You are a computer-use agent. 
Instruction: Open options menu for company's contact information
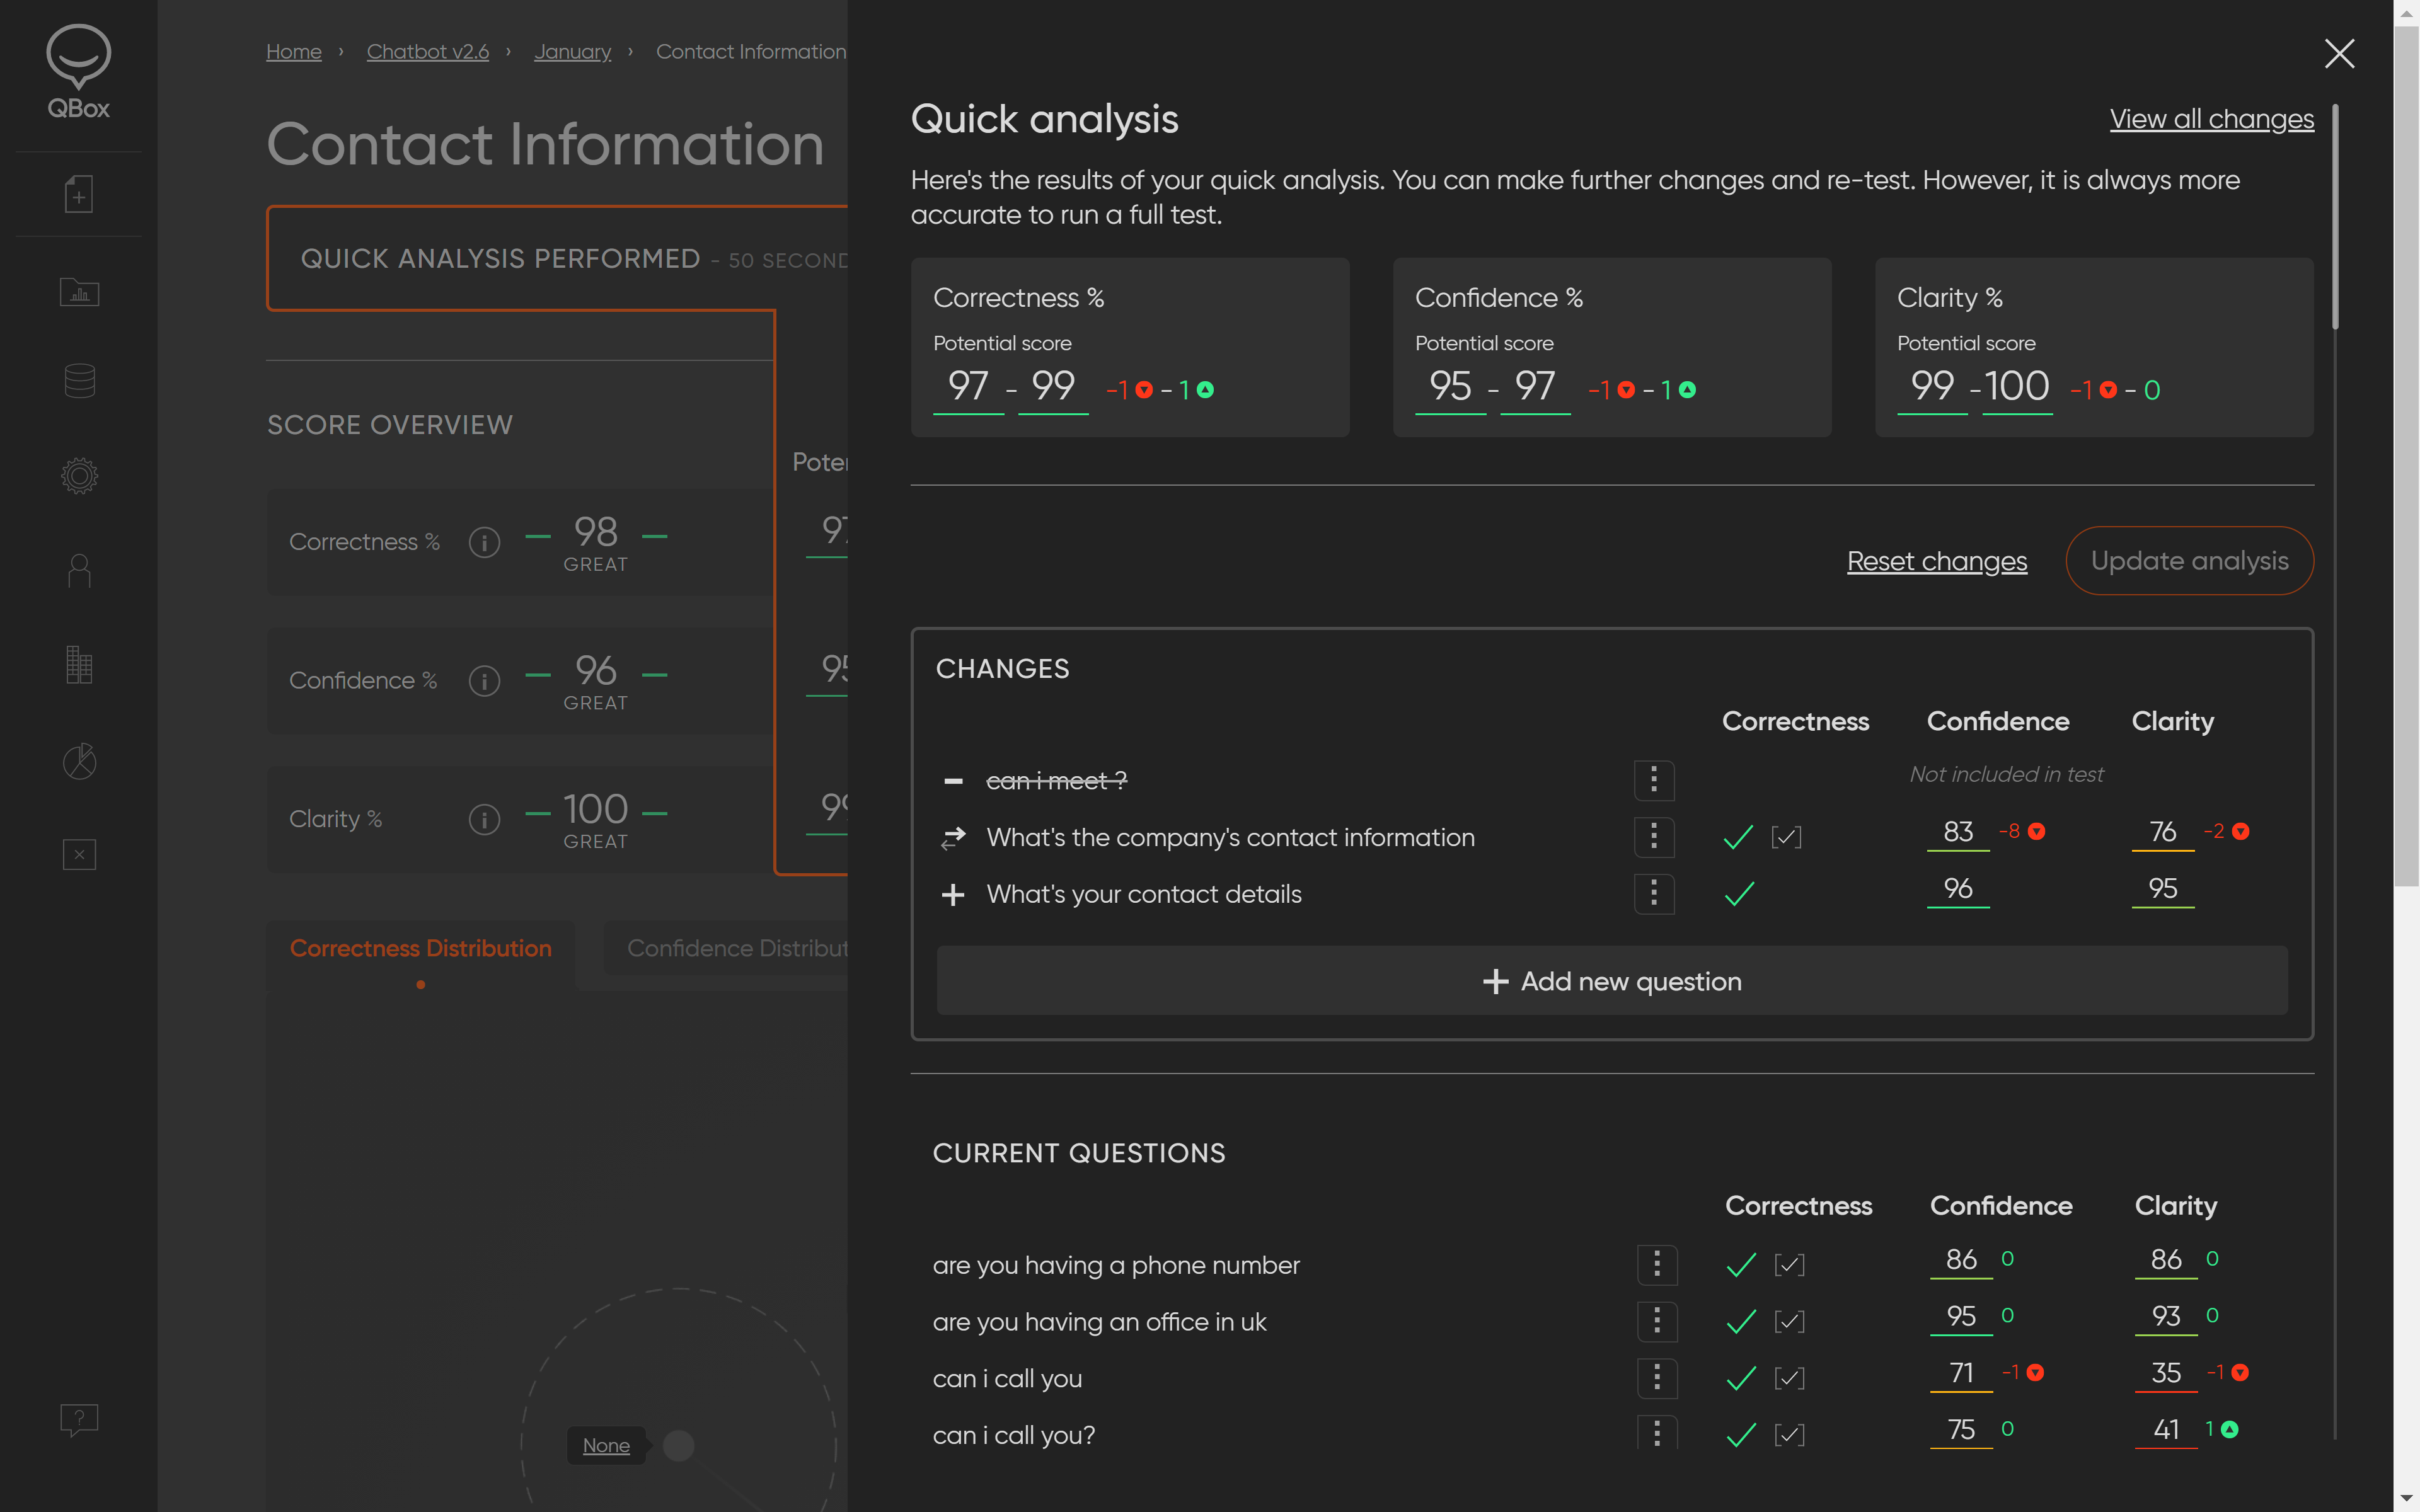tap(1654, 837)
